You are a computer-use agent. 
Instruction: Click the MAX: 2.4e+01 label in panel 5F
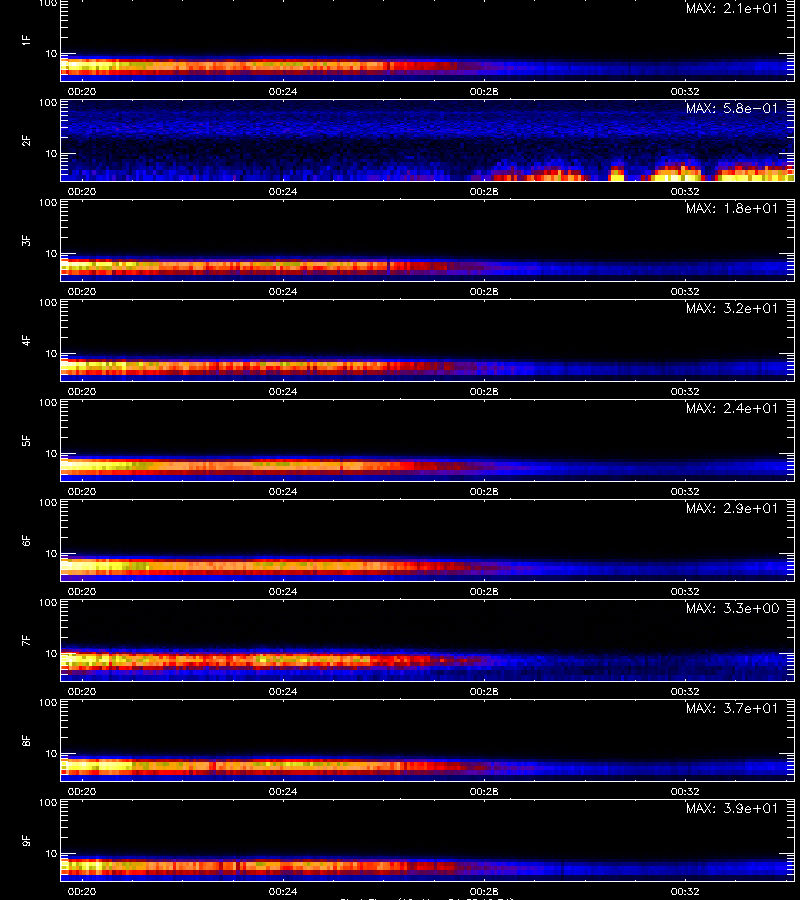(x=732, y=408)
